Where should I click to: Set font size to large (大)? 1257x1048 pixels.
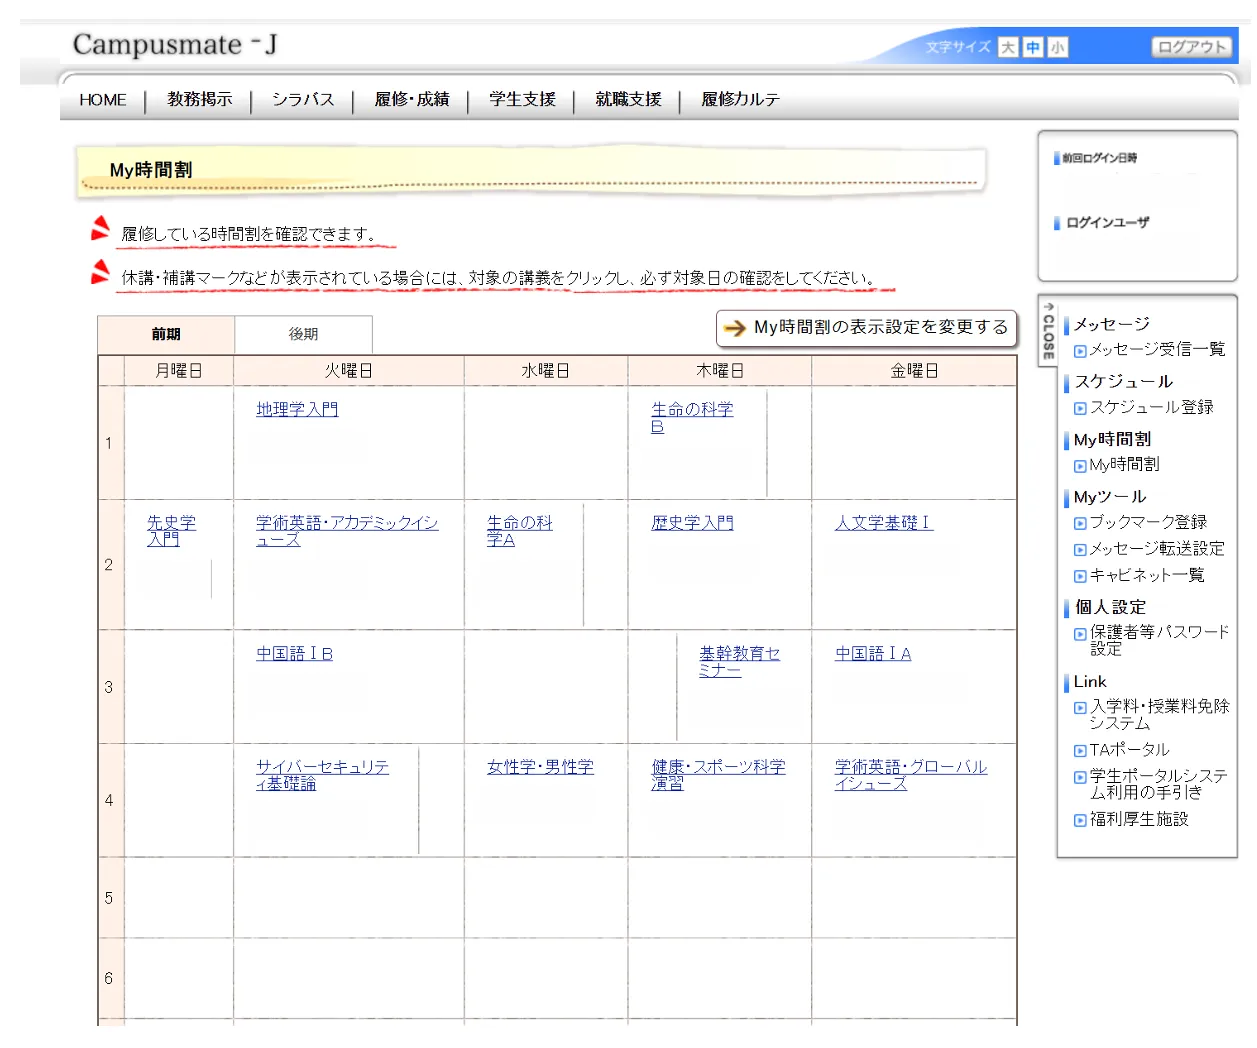tap(1008, 47)
